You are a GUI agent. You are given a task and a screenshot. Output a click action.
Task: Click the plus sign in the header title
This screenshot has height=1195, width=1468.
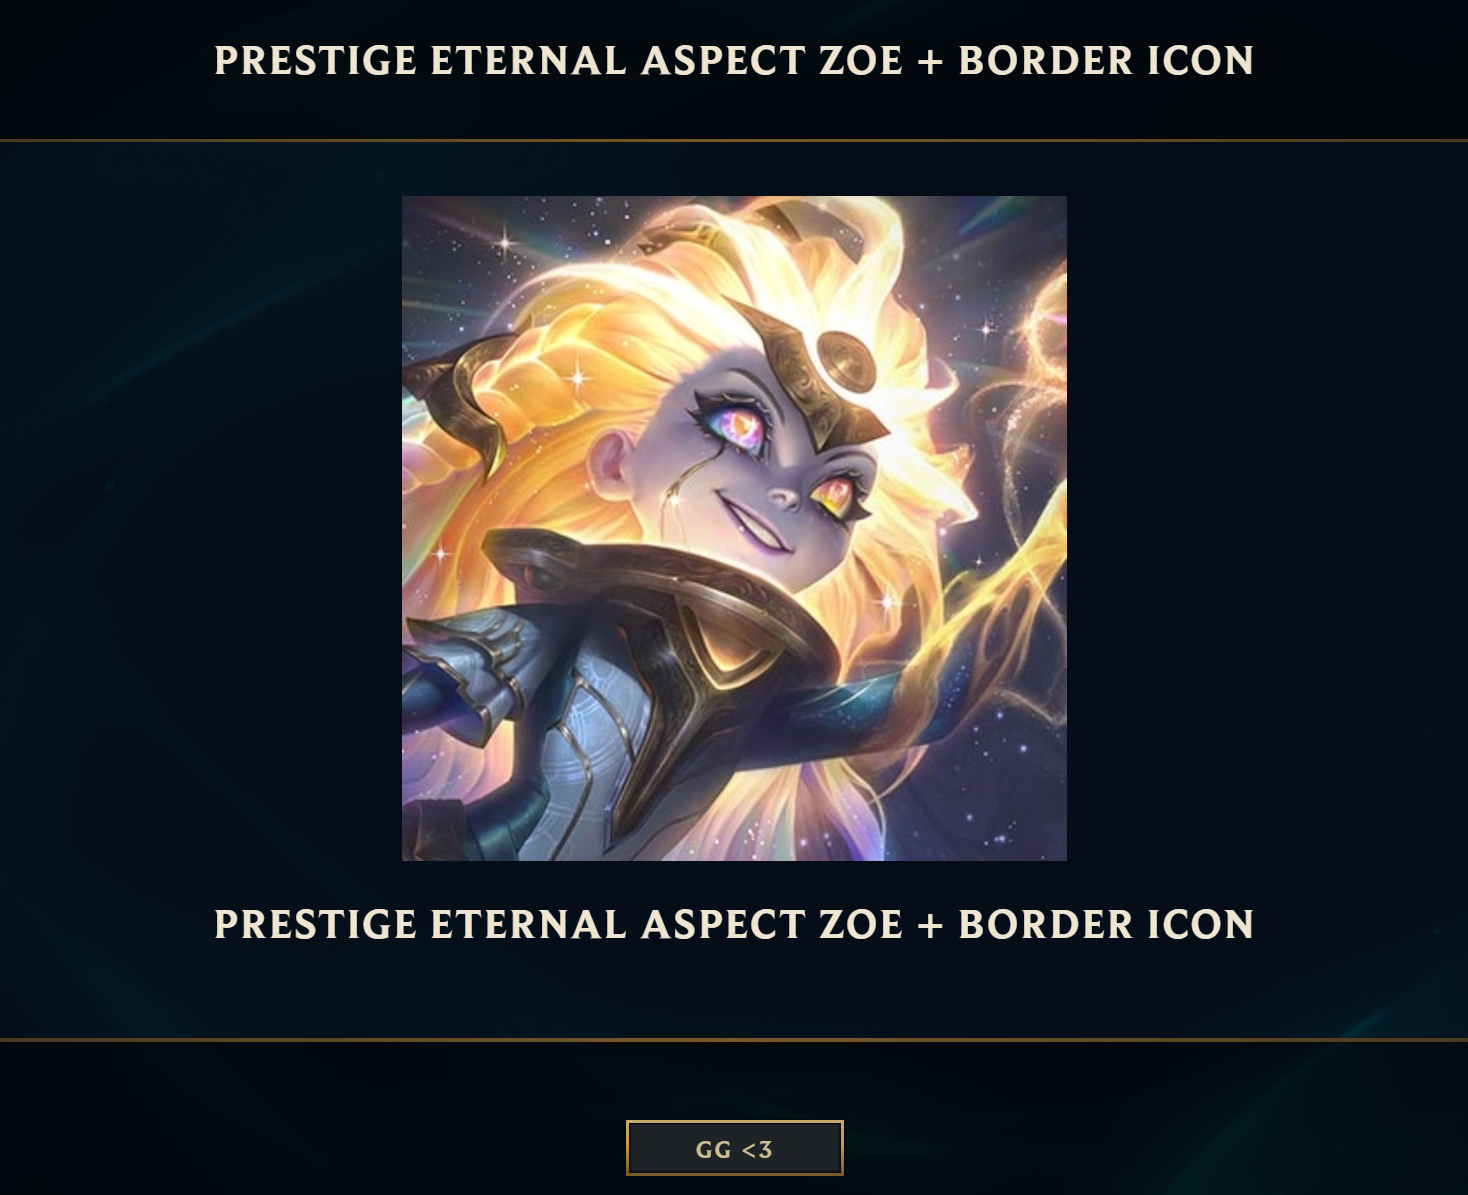(930, 61)
